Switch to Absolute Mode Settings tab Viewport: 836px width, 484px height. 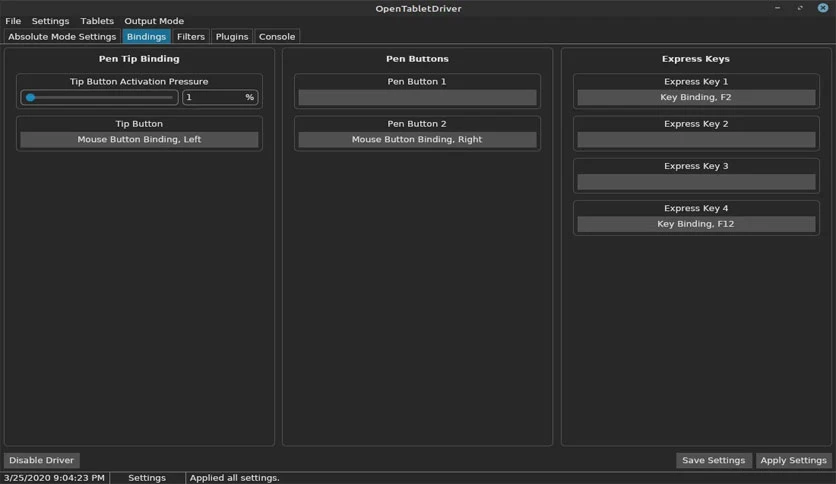point(62,36)
